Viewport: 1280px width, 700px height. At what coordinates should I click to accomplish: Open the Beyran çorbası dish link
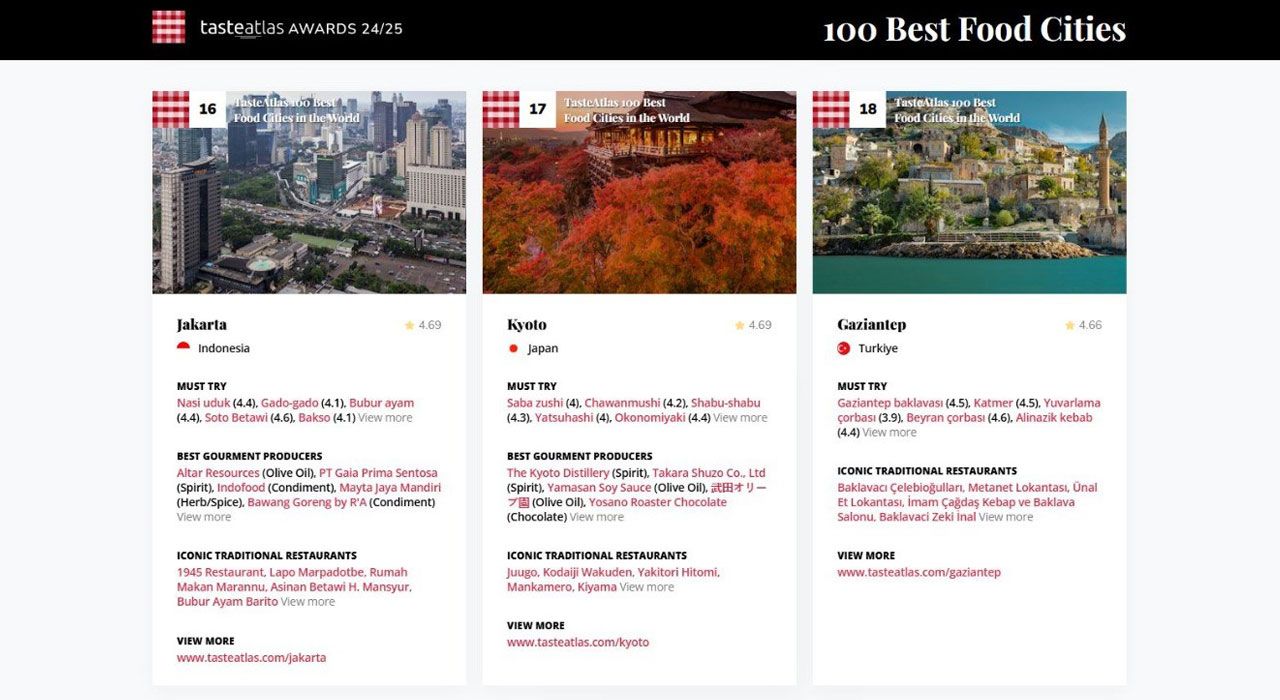[945, 418]
